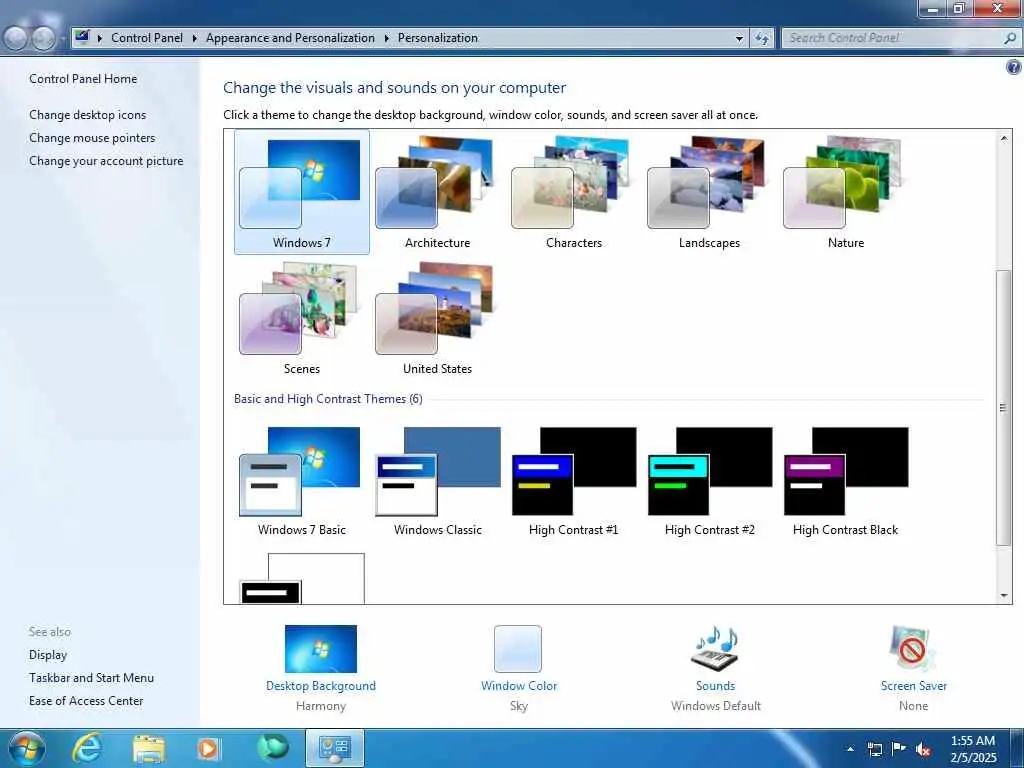Choose the Characters theme
Viewport: 1024px width, 768px height.
click(573, 191)
